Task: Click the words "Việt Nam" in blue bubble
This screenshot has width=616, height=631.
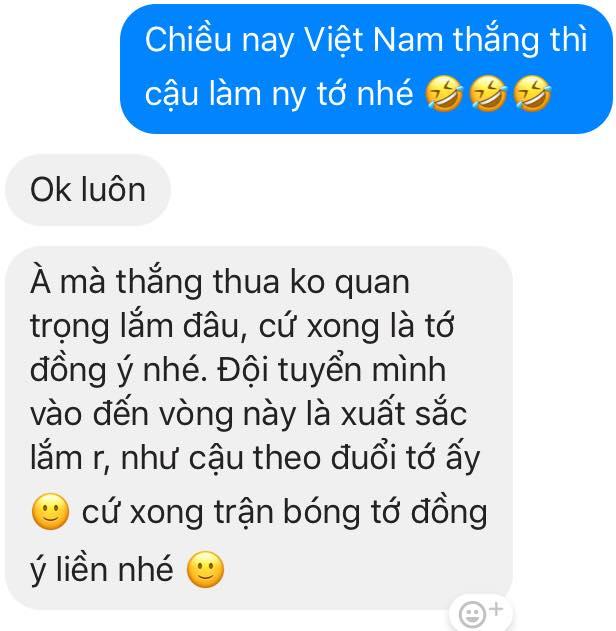Action: (x=373, y=40)
